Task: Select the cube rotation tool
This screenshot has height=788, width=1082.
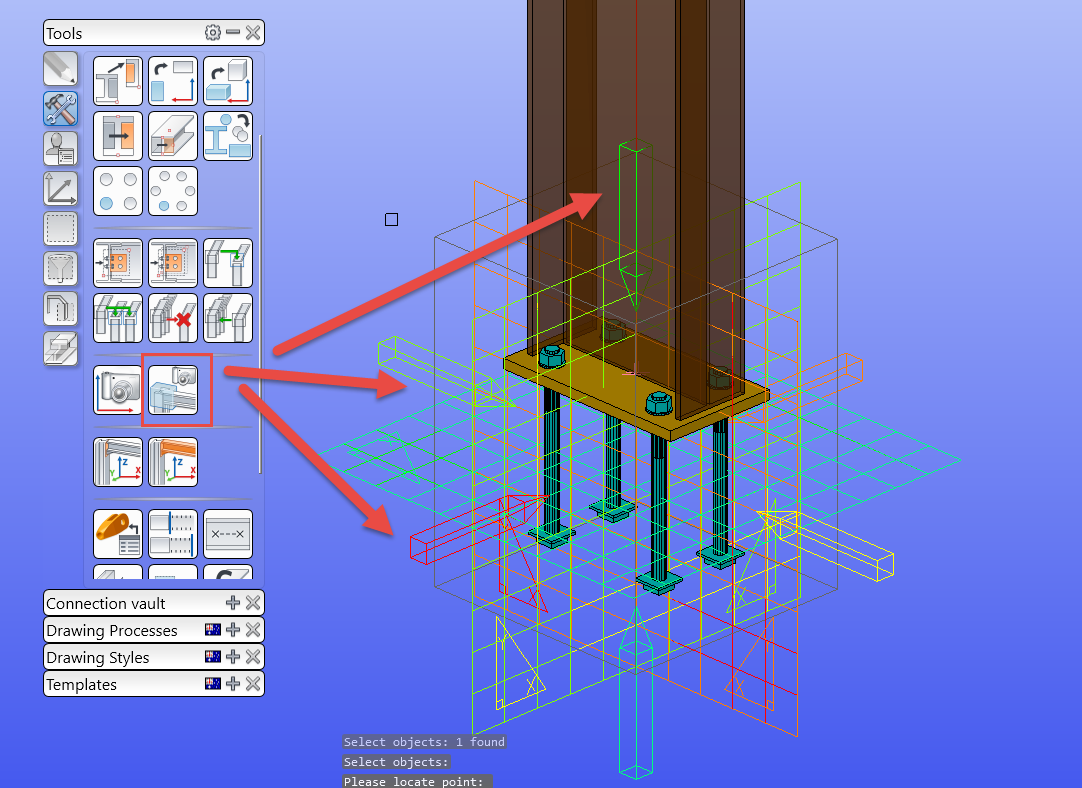Action: point(228,80)
